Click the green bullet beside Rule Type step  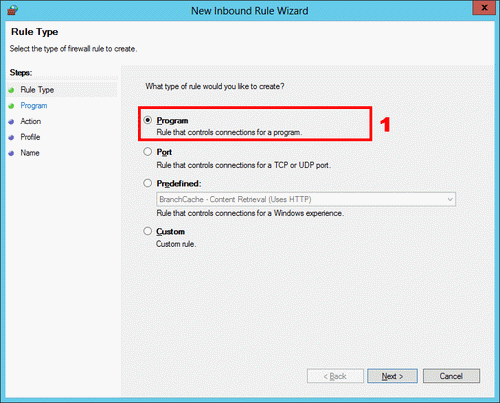pyautogui.click(x=11, y=90)
